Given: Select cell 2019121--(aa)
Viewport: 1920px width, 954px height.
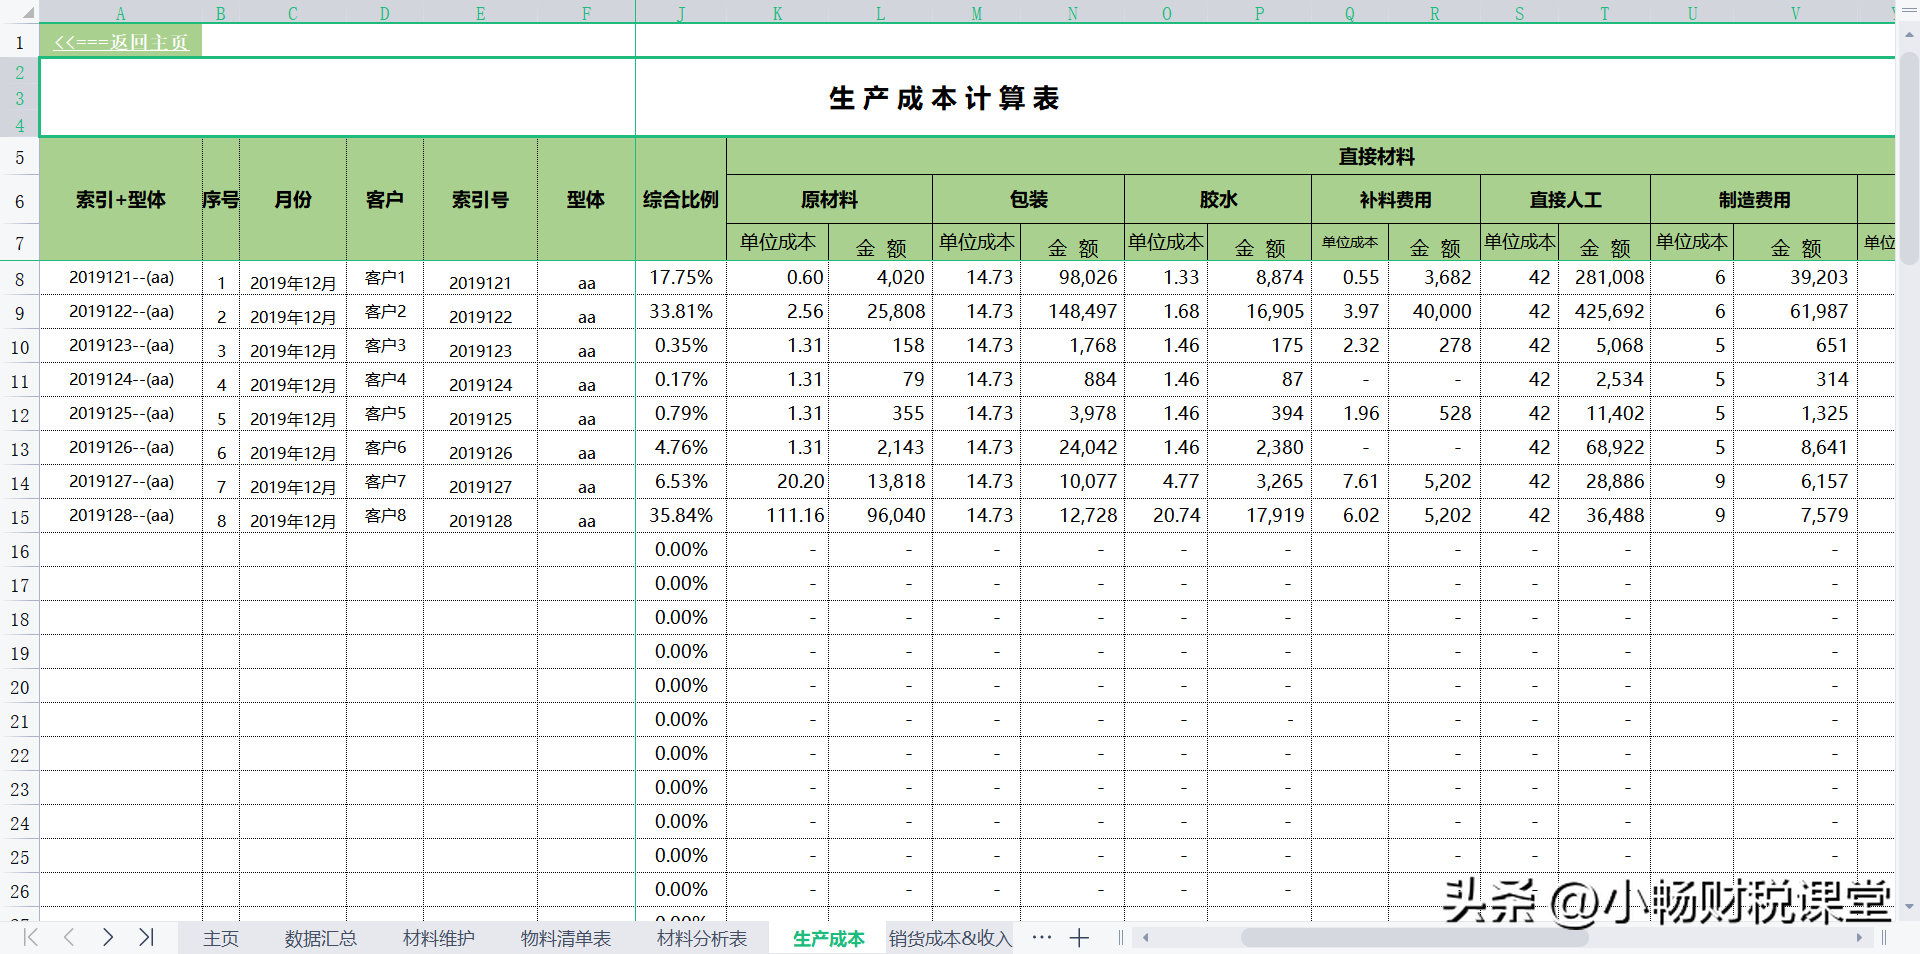Looking at the screenshot, I should tap(121, 278).
